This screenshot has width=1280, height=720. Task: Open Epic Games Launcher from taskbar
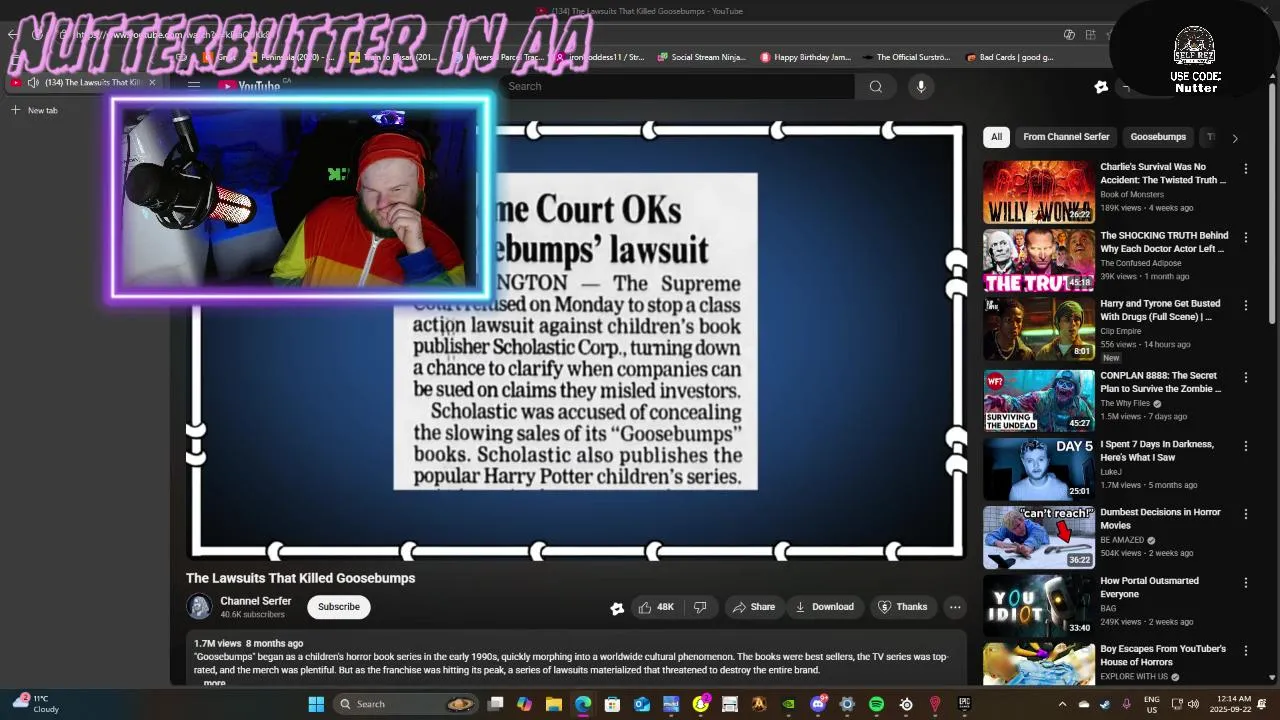[x=964, y=704]
